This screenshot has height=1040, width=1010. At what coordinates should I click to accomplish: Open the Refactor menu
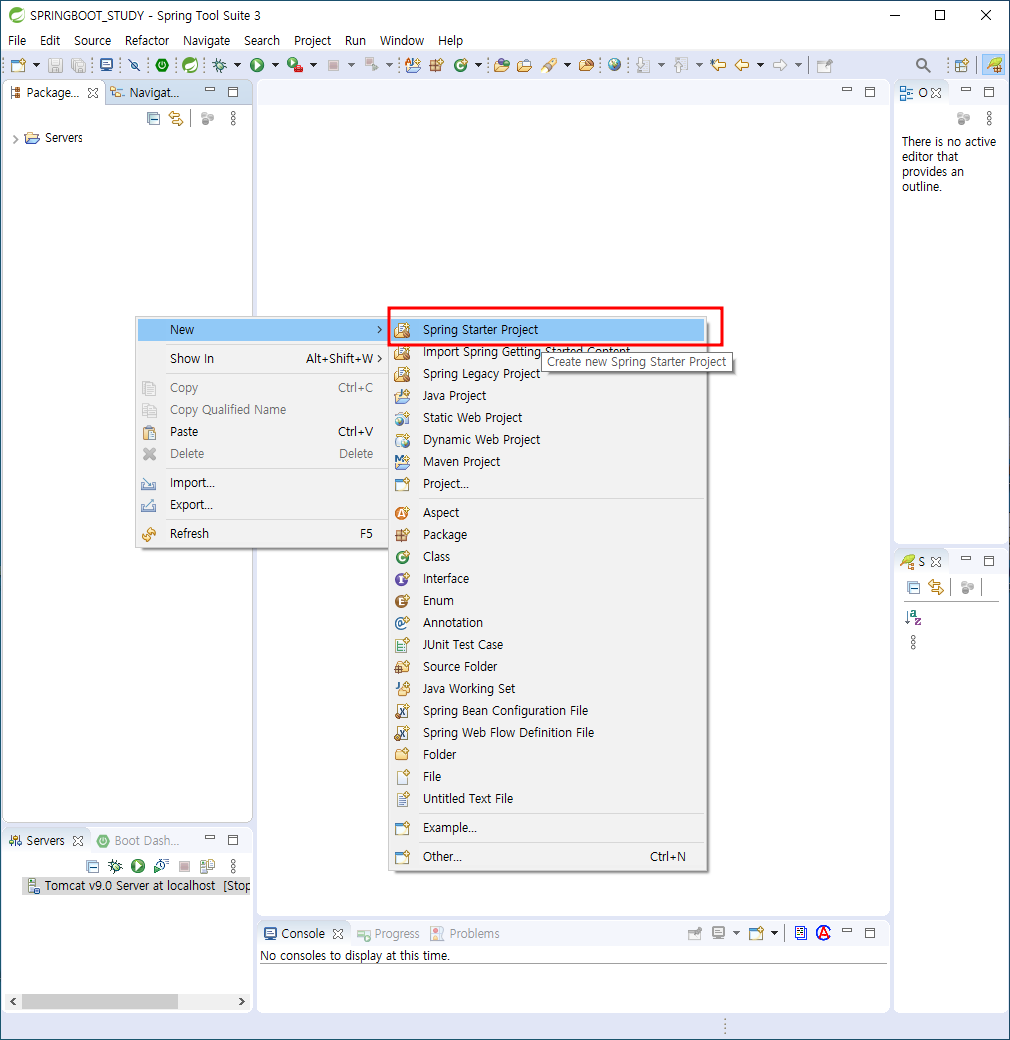[147, 40]
